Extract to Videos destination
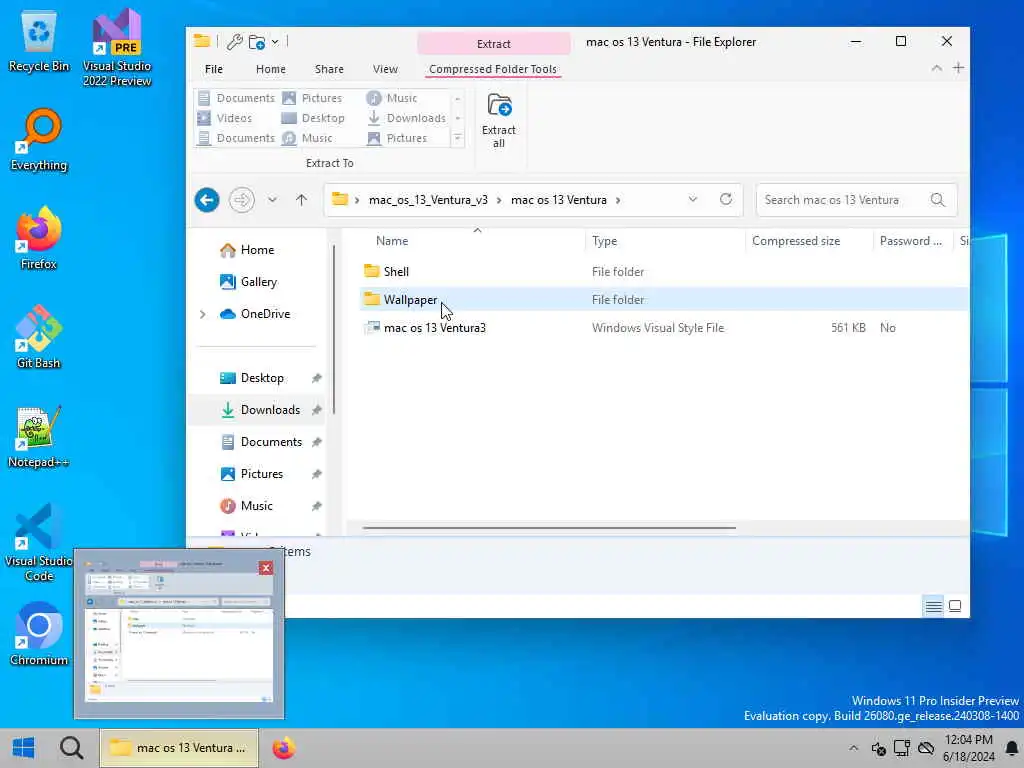The height and width of the screenshot is (768, 1024). coord(225,118)
